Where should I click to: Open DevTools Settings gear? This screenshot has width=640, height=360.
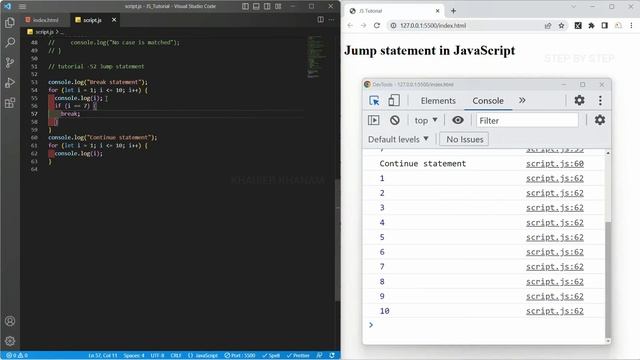(x=579, y=100)
